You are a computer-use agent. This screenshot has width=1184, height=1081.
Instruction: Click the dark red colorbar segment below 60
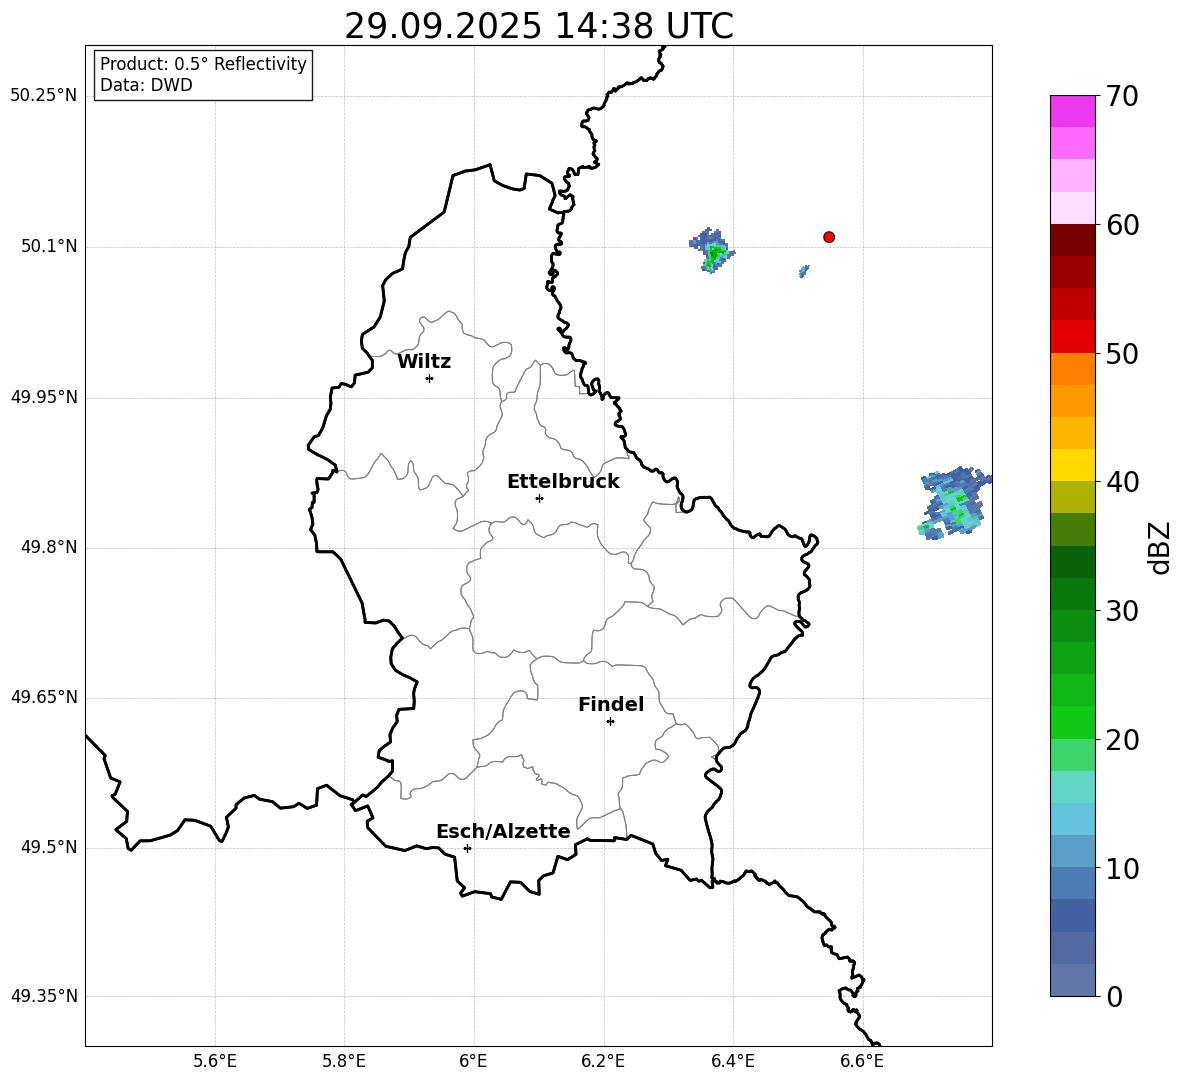click(1072, 240)
